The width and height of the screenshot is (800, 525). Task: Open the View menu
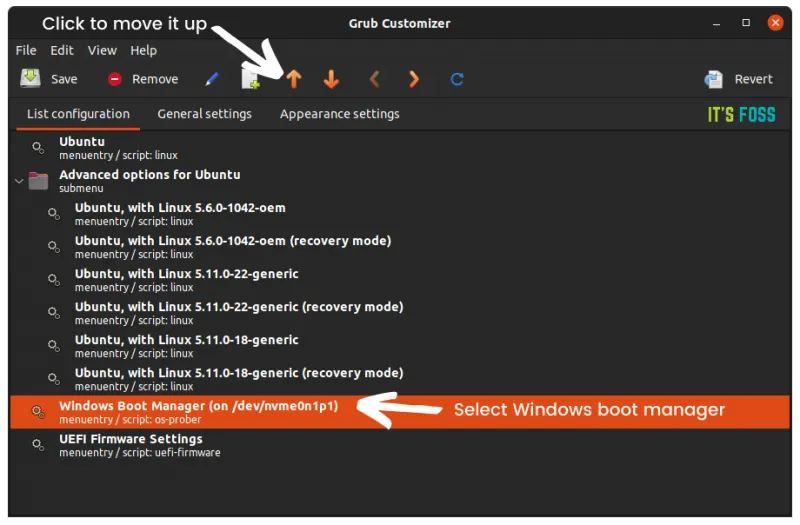pyautogui.click(x=102, y=50)
